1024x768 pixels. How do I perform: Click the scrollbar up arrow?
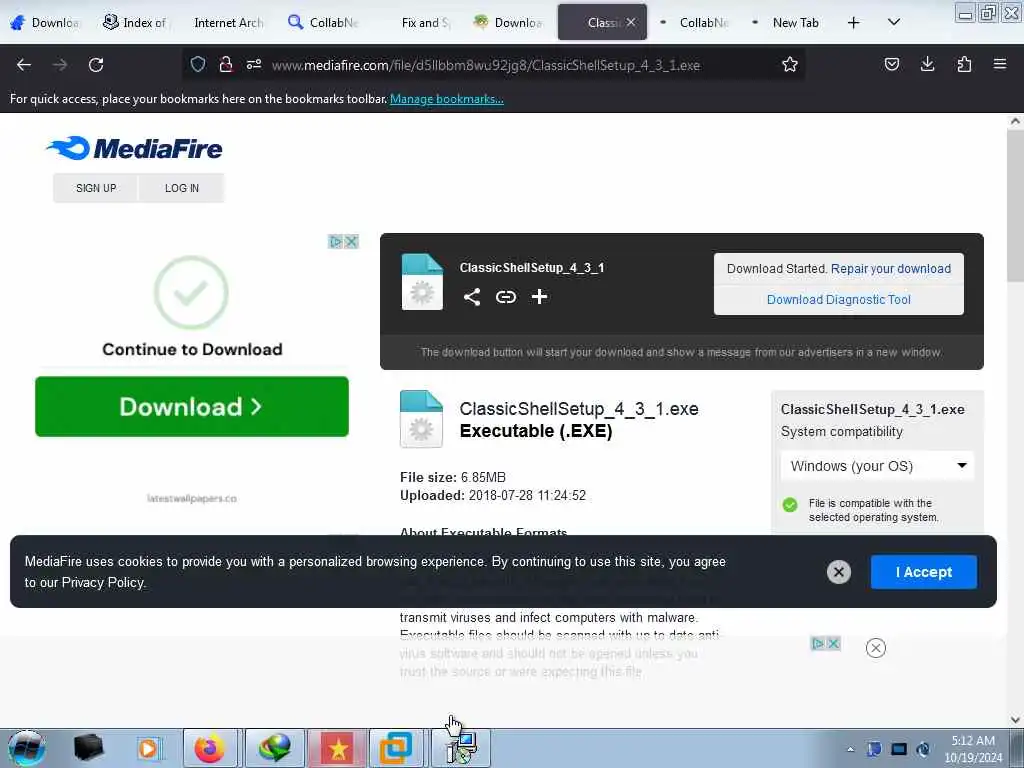[1015, 121]
